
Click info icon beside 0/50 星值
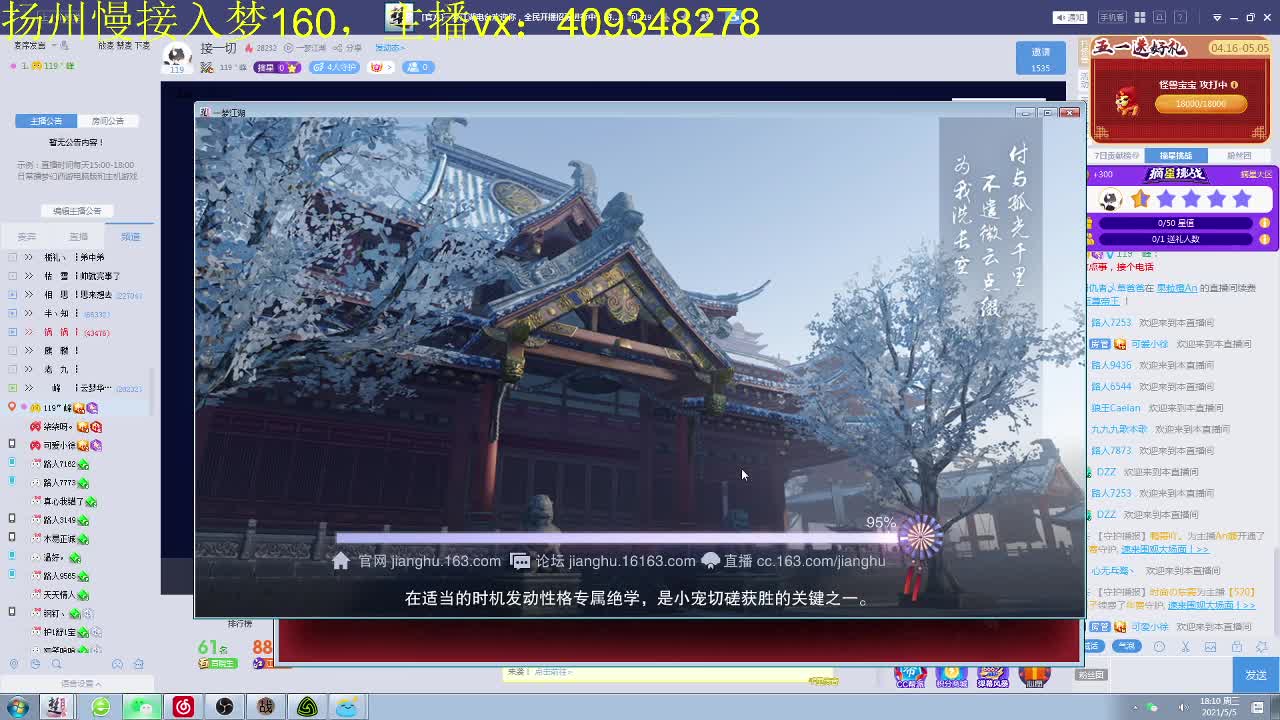pyautogui.click(x=1265, y=223)
